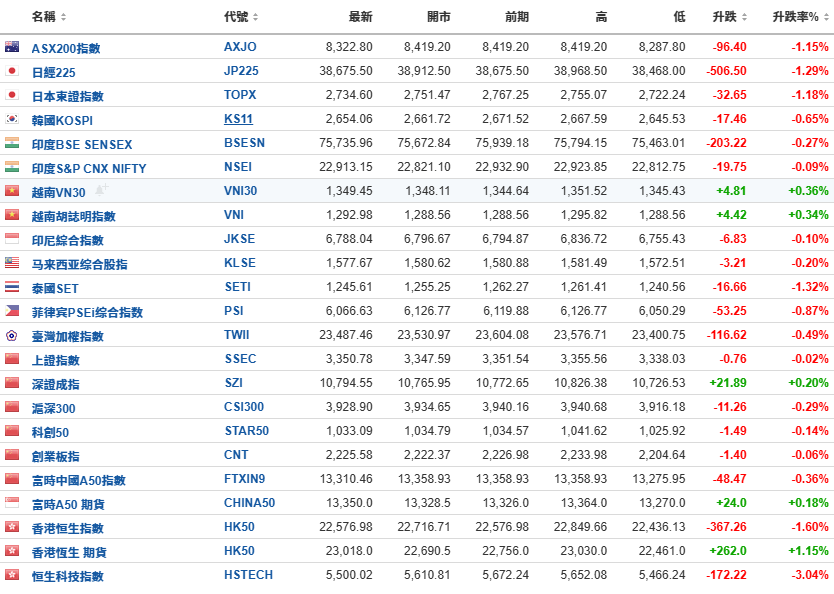Click the China flag beside 科創50

click(12, 431)
